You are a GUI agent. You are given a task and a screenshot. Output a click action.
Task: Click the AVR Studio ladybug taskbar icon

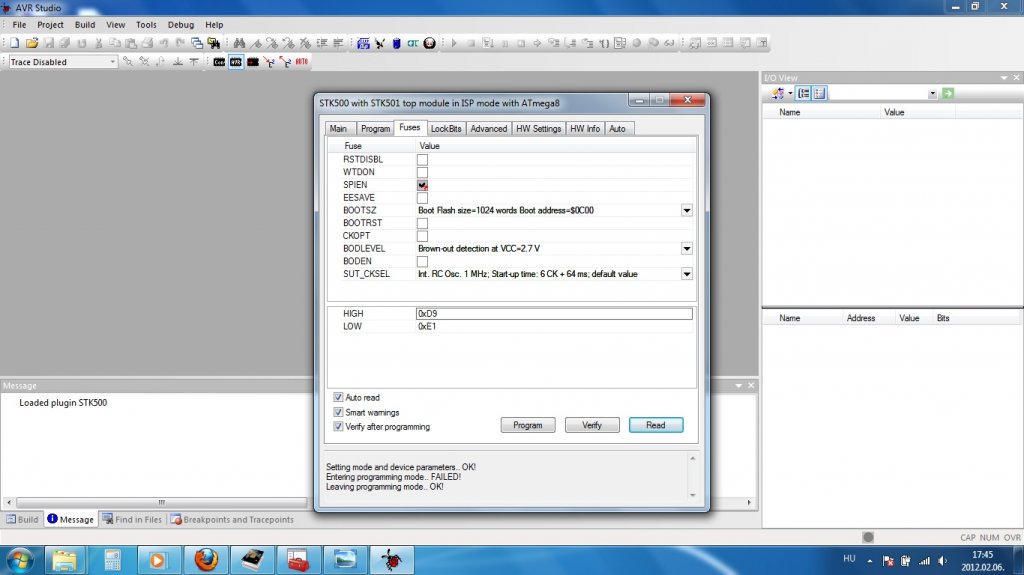[x=392, y=560]
